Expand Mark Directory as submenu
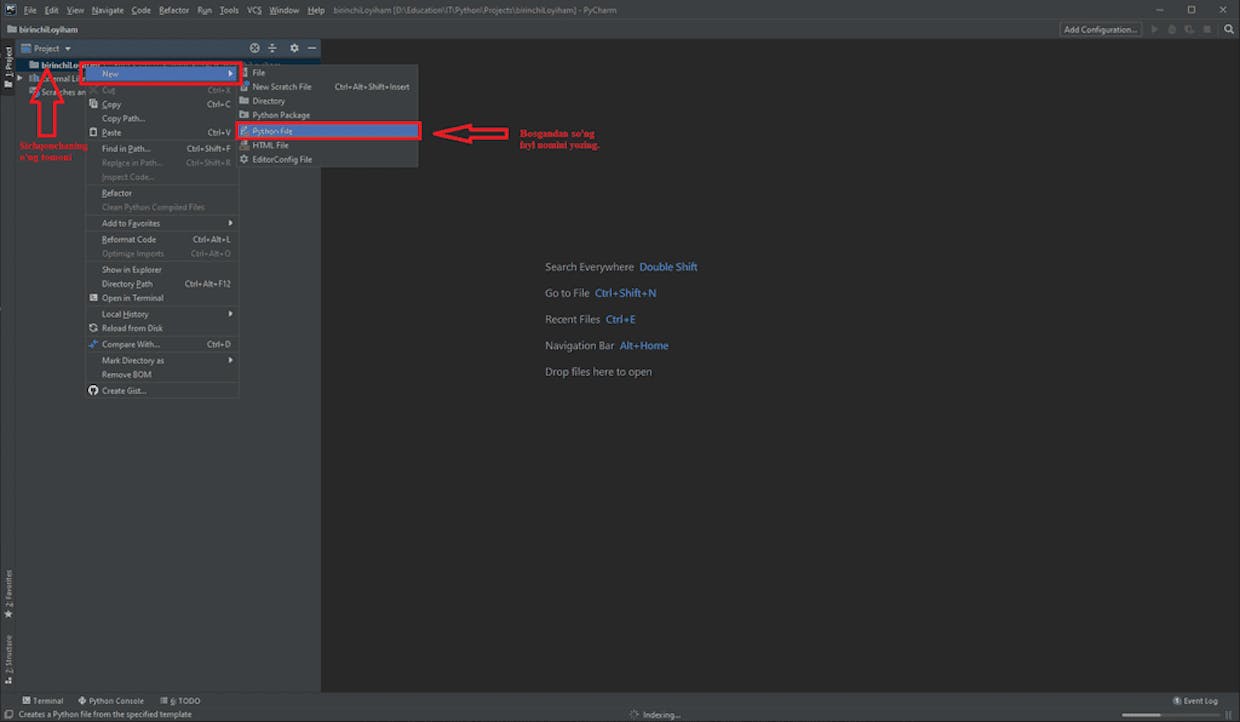 click(161, 361)
